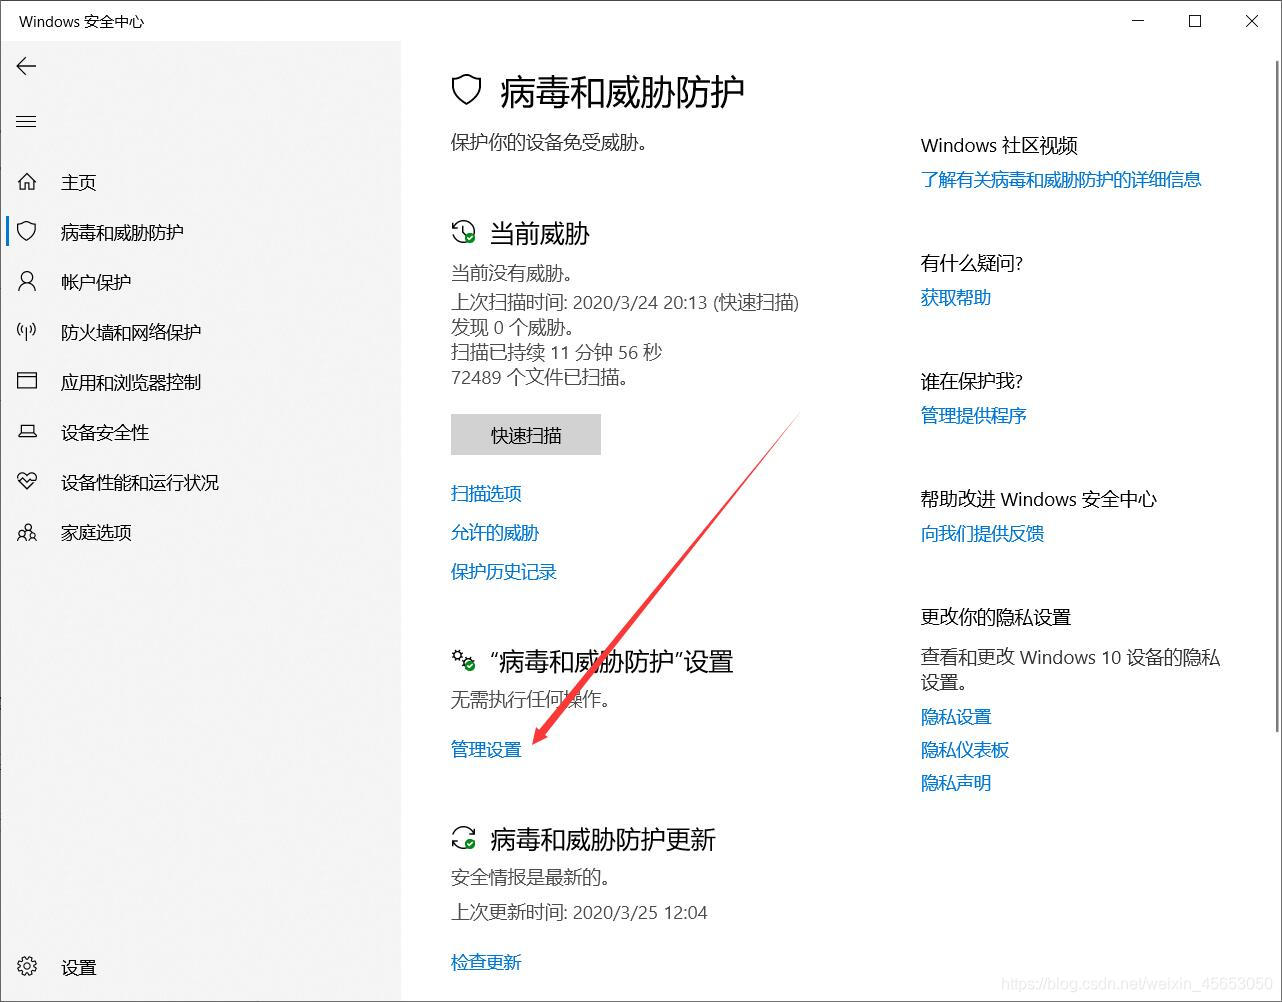
Task: Click the laptop icon for 设备安全性
Action: click(27, 432)
